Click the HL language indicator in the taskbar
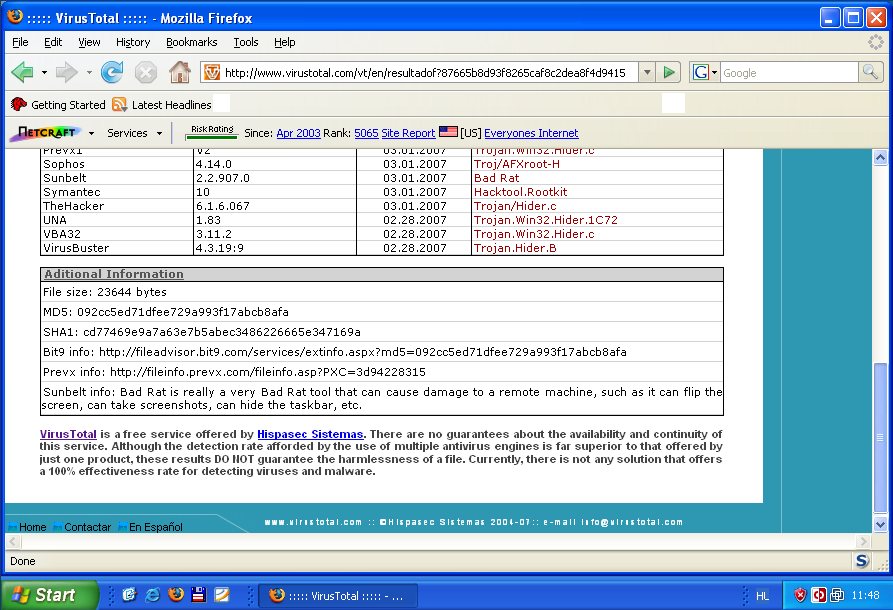 (762, 596)
